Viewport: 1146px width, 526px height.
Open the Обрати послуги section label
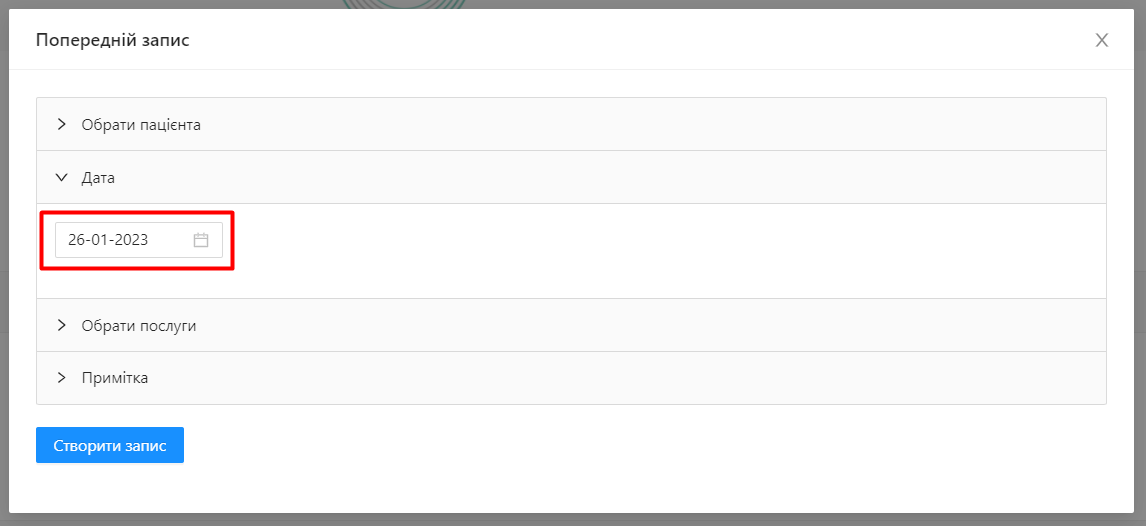click(139, 325)
